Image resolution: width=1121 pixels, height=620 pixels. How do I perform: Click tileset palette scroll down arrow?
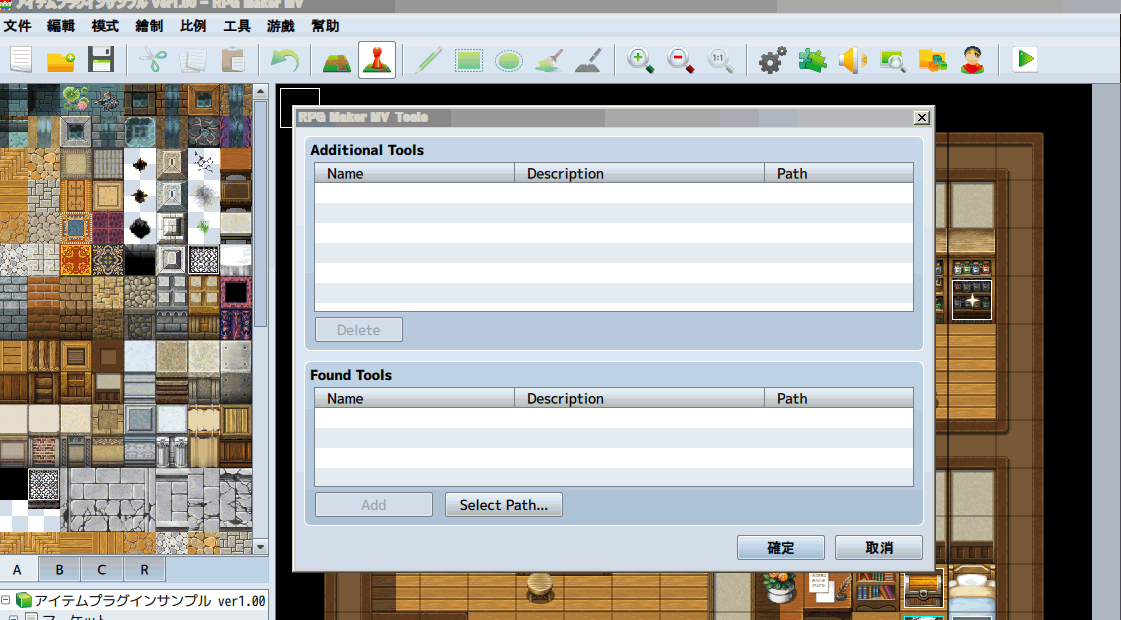point(260,546)
